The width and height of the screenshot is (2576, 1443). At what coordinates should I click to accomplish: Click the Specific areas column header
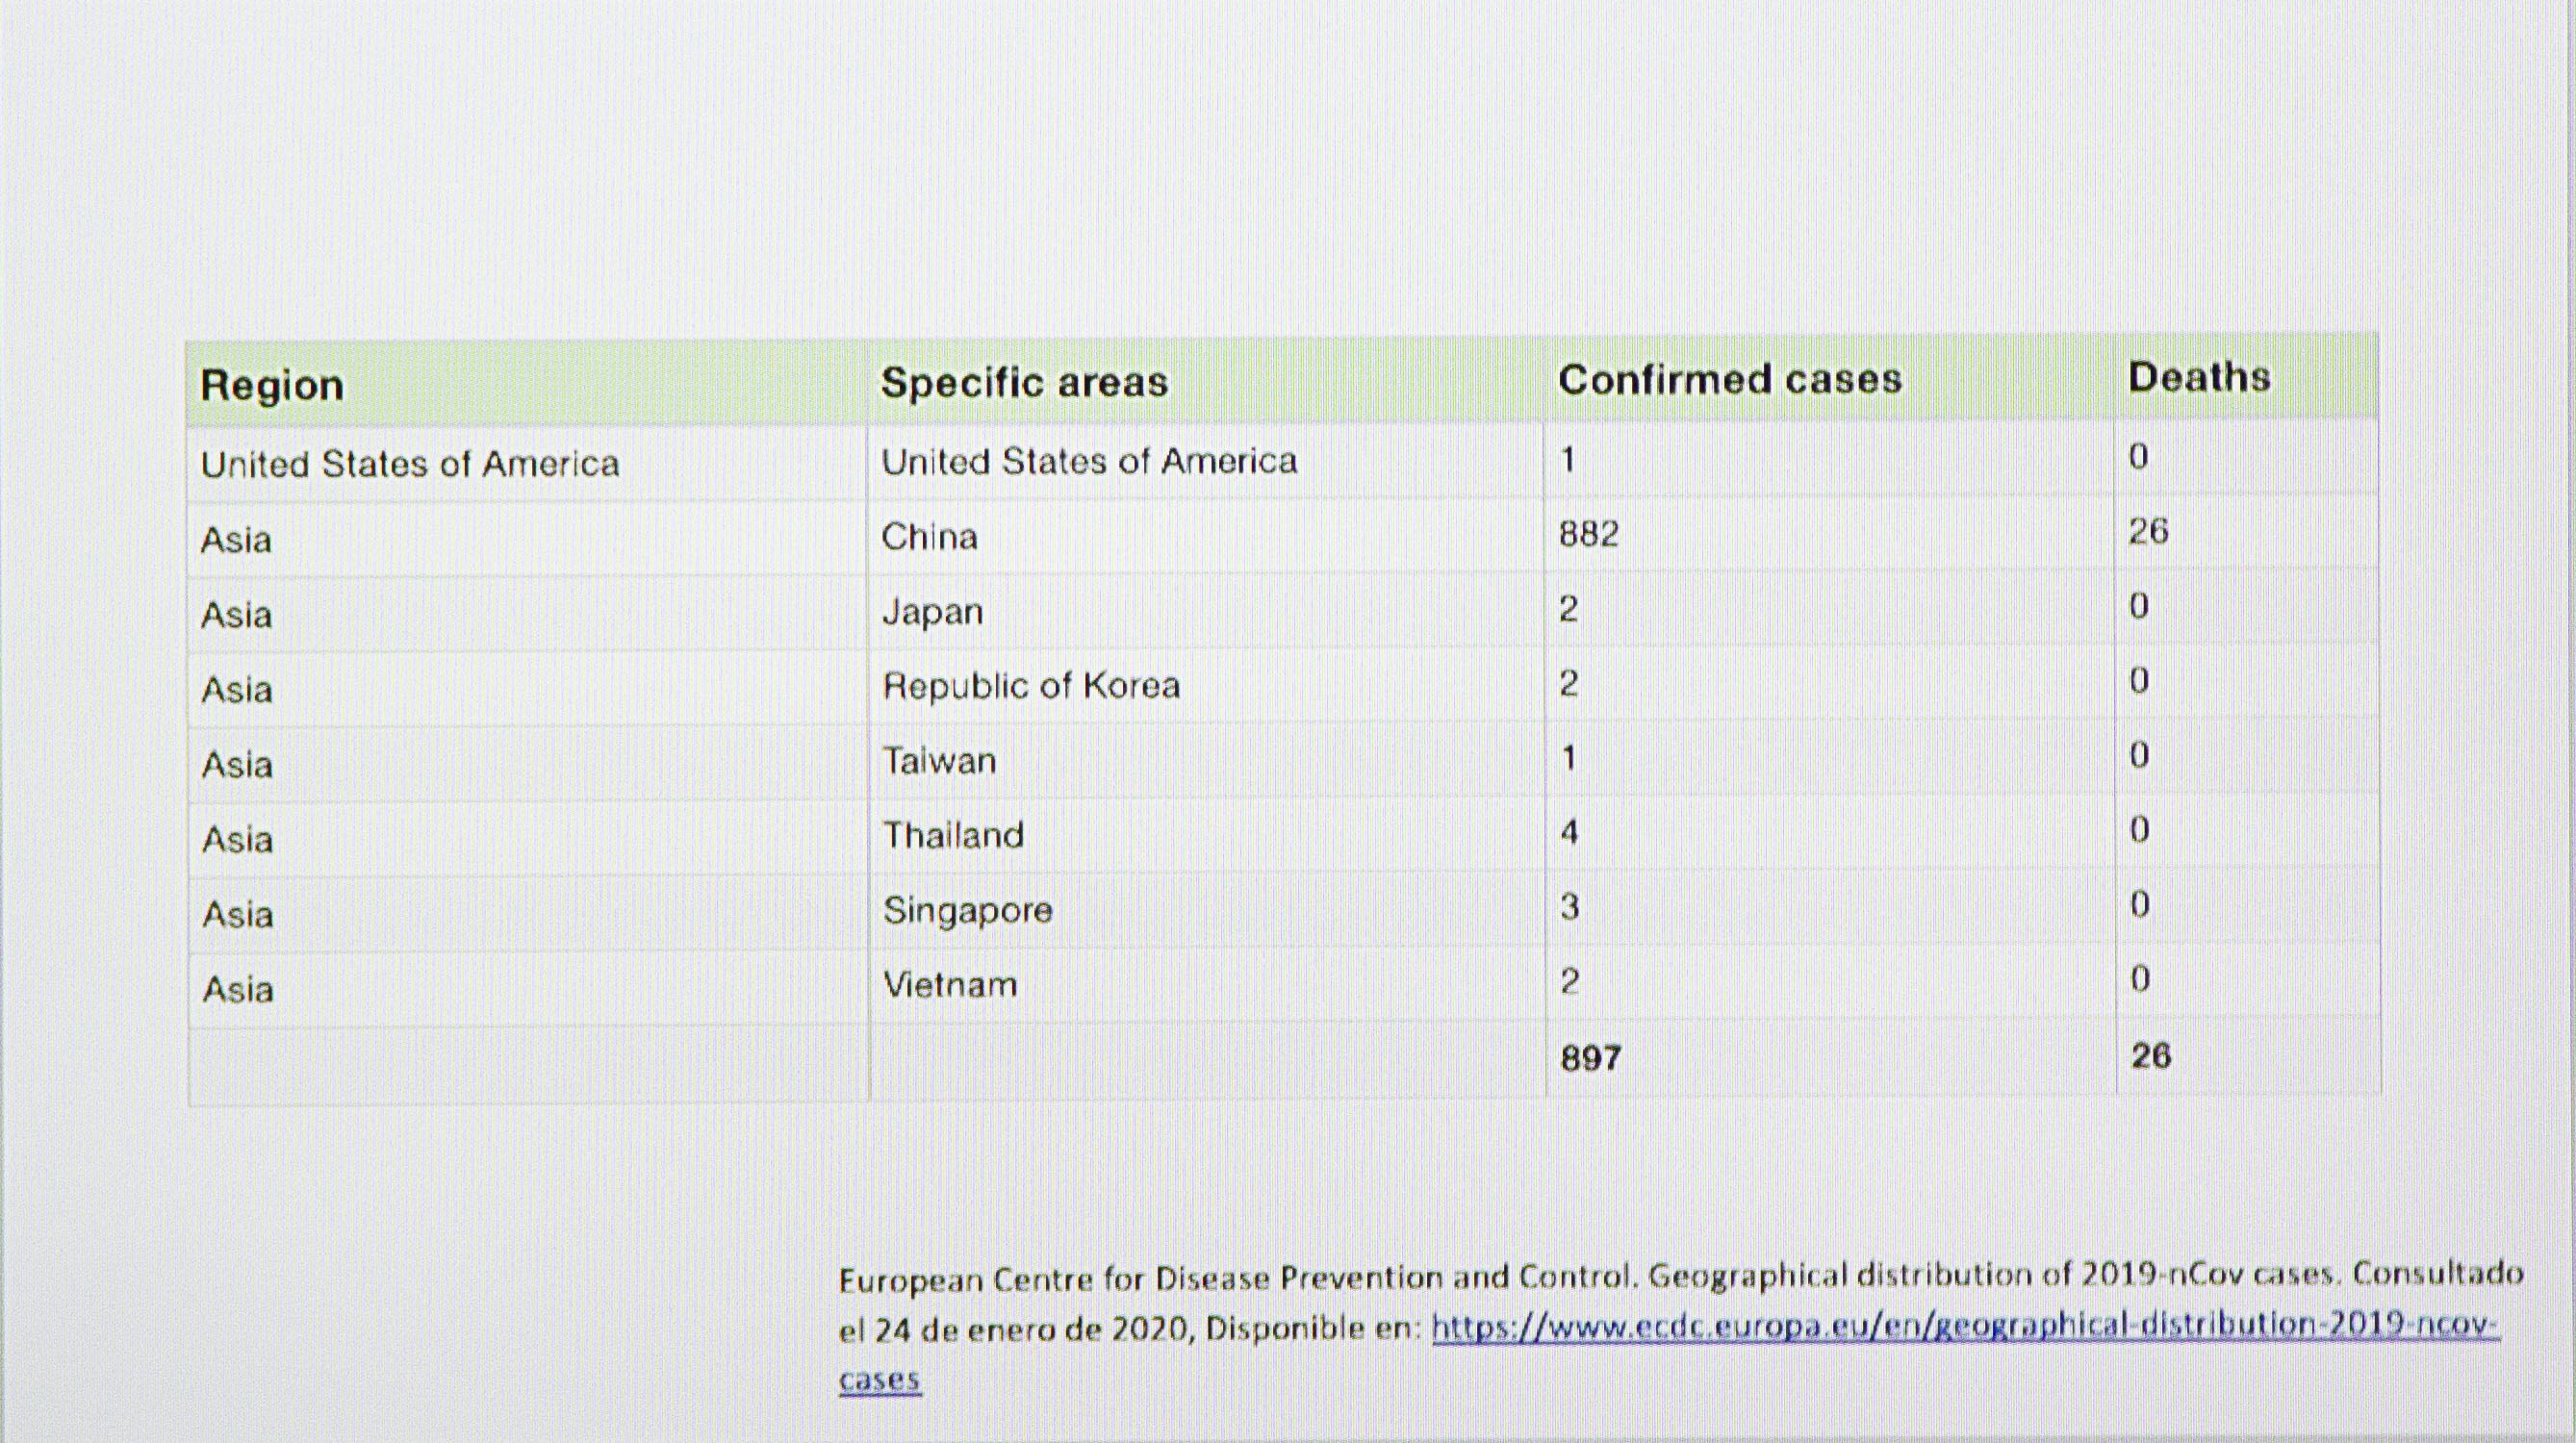1024,382
